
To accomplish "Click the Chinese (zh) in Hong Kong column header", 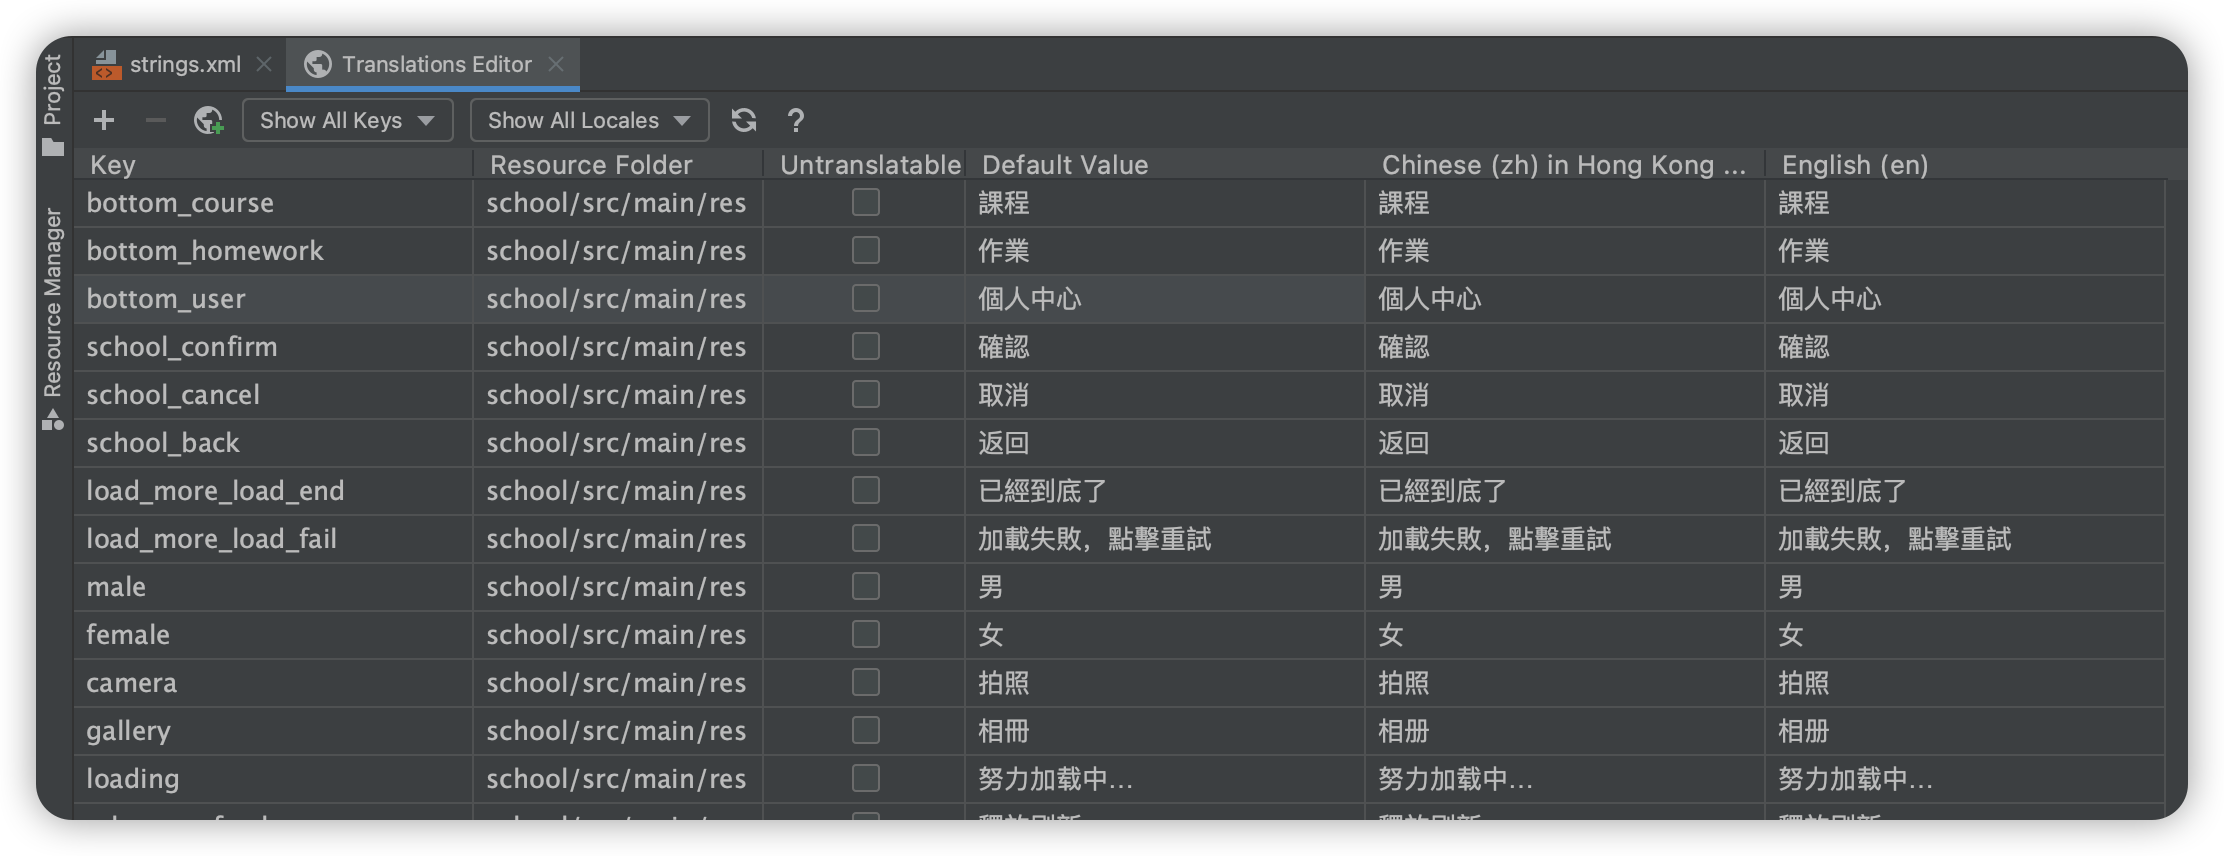I will pyautogui.click(x=1565, y=165).
